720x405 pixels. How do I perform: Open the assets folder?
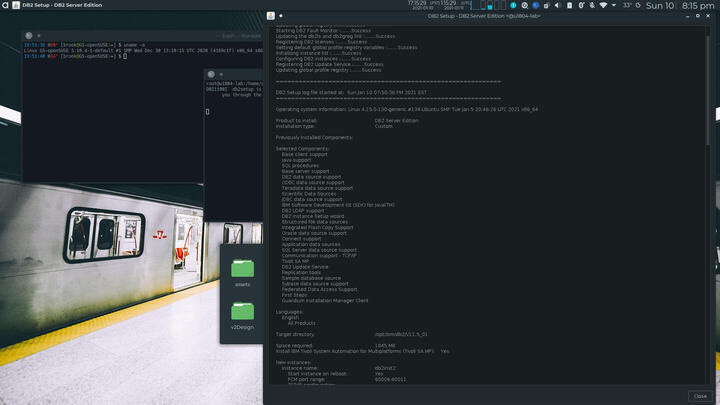coord(242,272)
